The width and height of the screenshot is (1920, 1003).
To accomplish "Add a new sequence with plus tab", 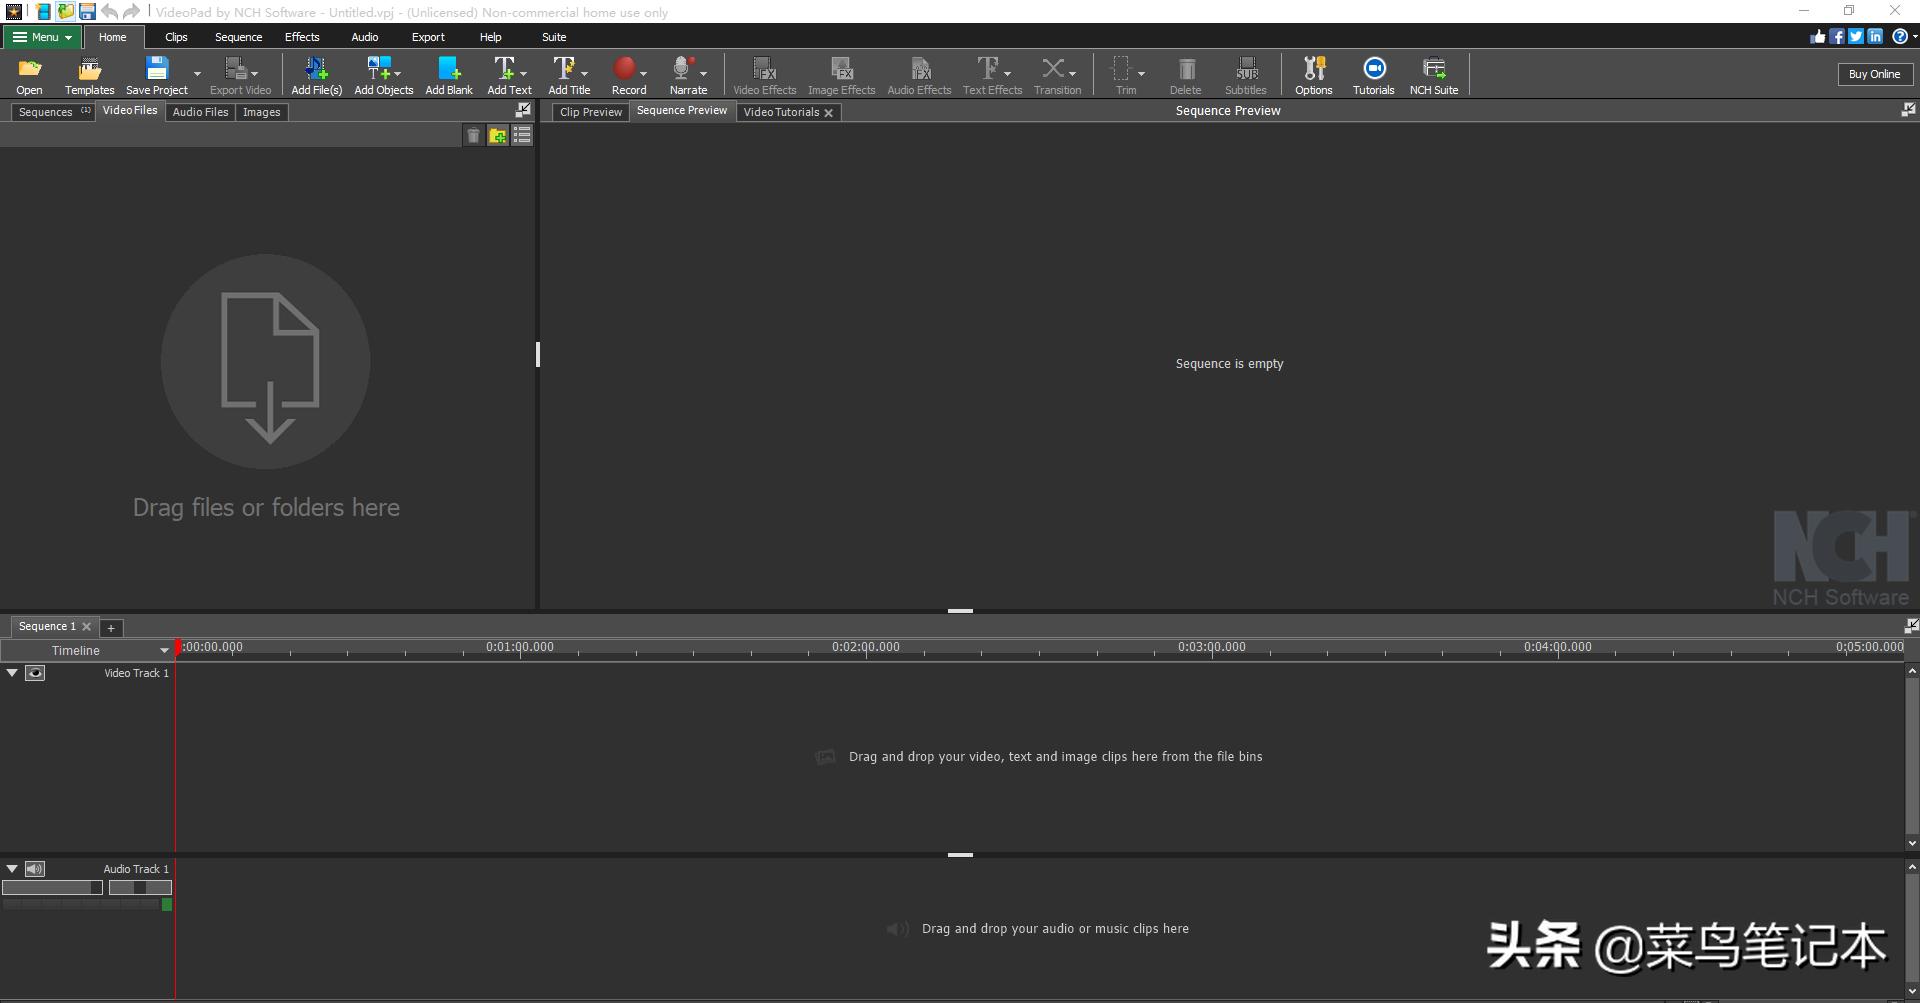I will pyautogui.click(x=111, y=628).
